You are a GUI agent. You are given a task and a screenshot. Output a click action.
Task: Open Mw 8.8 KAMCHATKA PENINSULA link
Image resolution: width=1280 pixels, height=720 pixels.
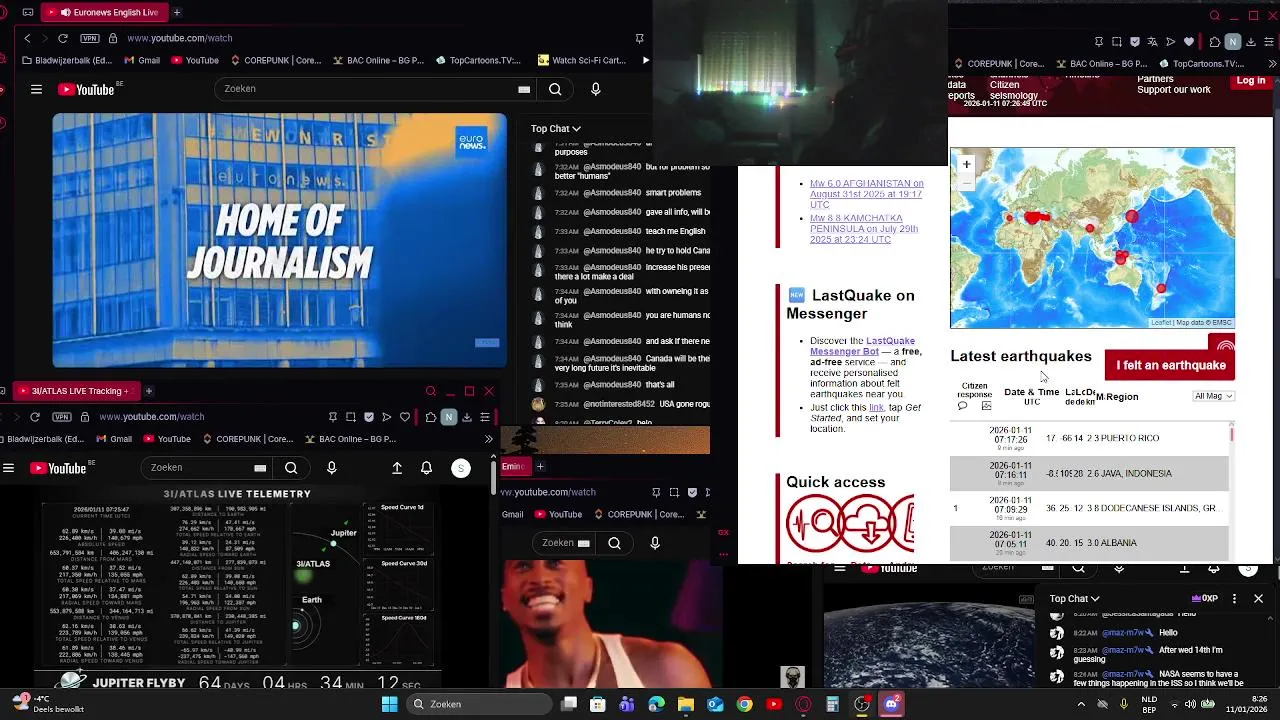point(864,229)
